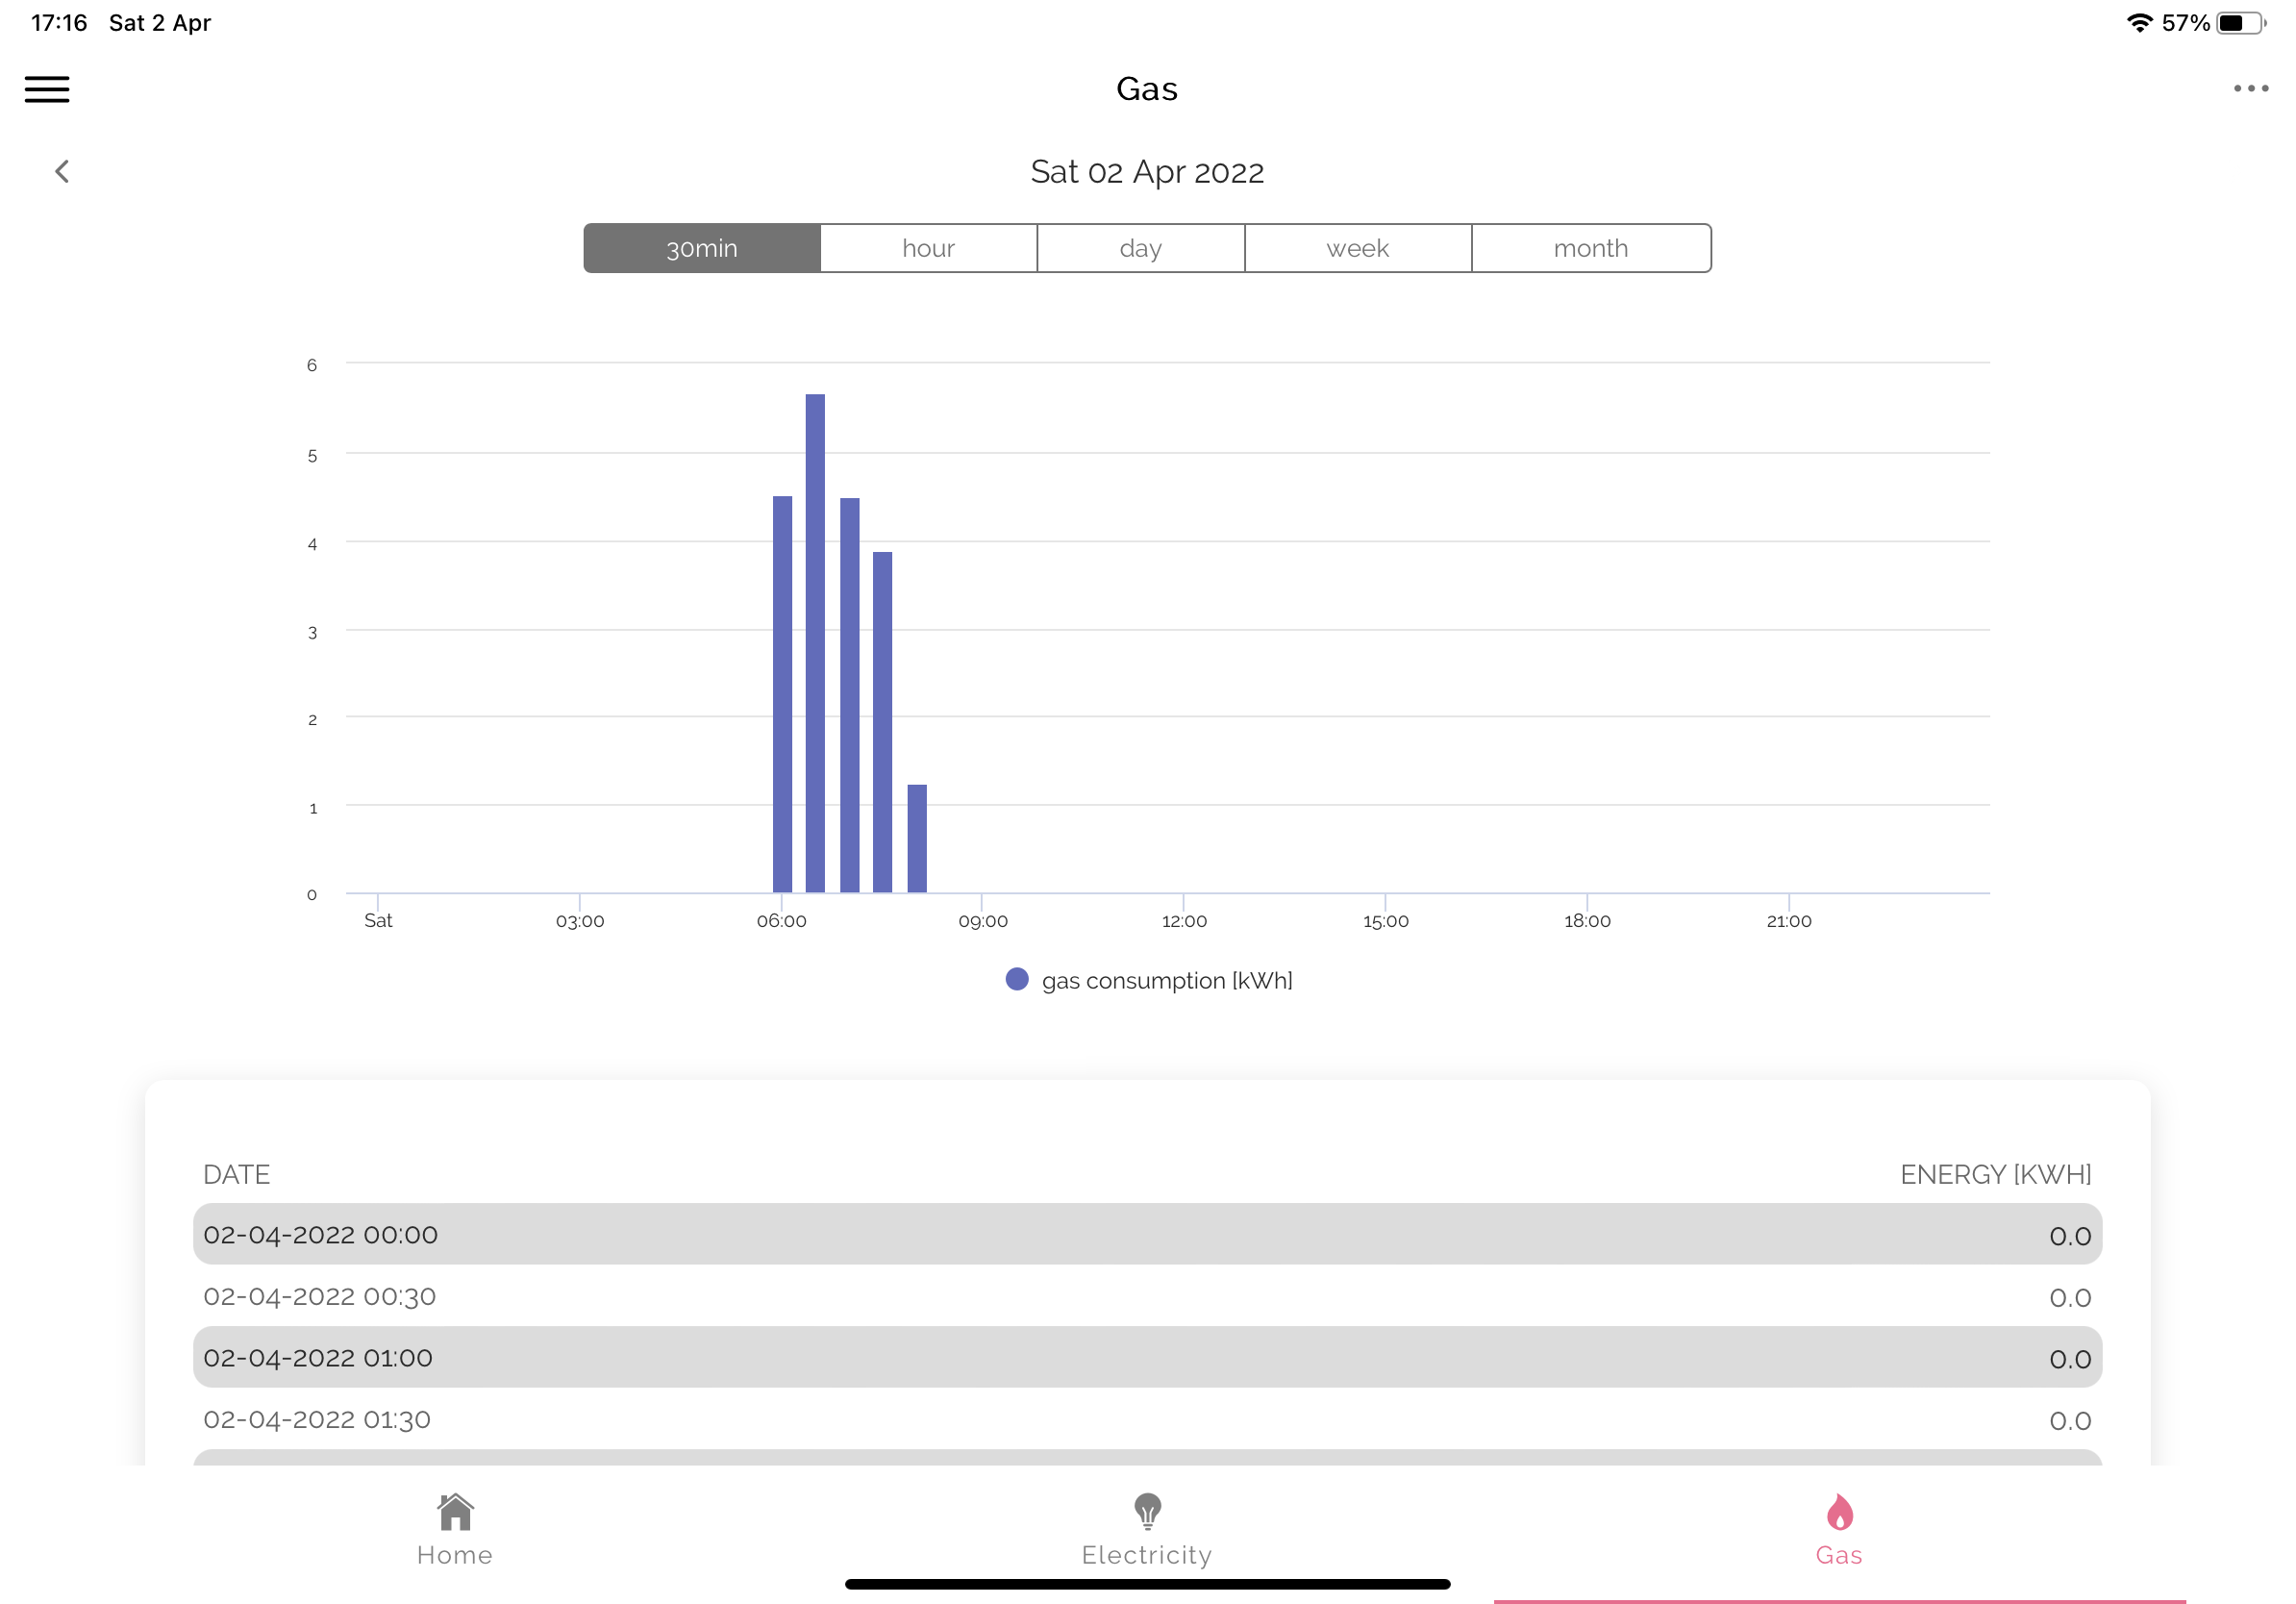Switch to the month view
The width and height of the screenshot is (2296, 1604).
coord(1590,248)
